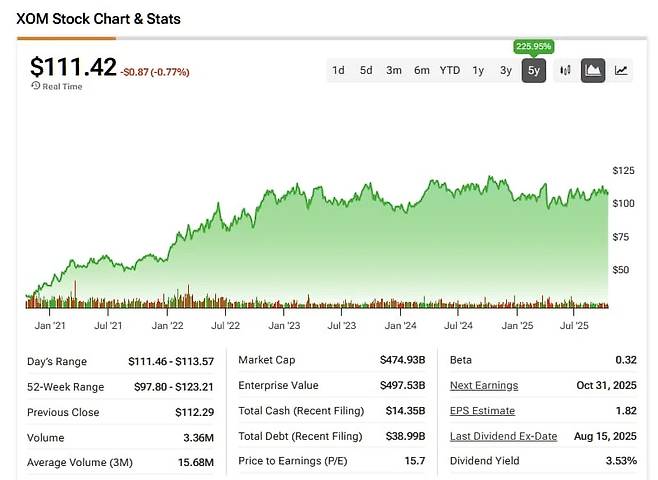The height and width of the screenshot is (480, 658).
Task: Click the Jul '24 axis label
Action: click(459, 325)
